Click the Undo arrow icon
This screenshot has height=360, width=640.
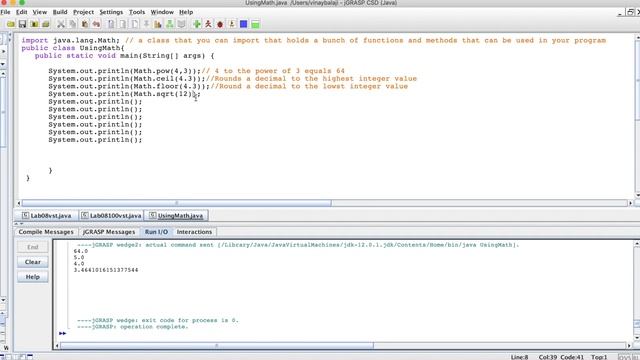point(96,24)
